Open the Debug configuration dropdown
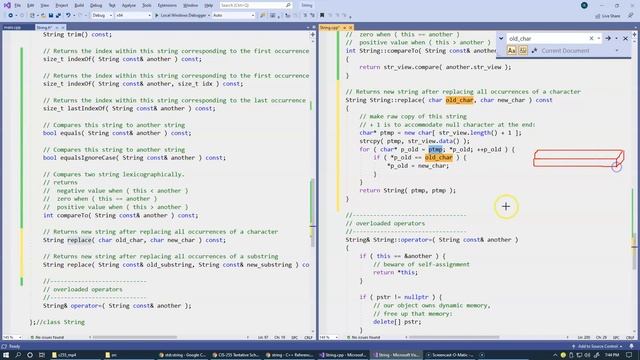The image size is (640, 360). 102,16
